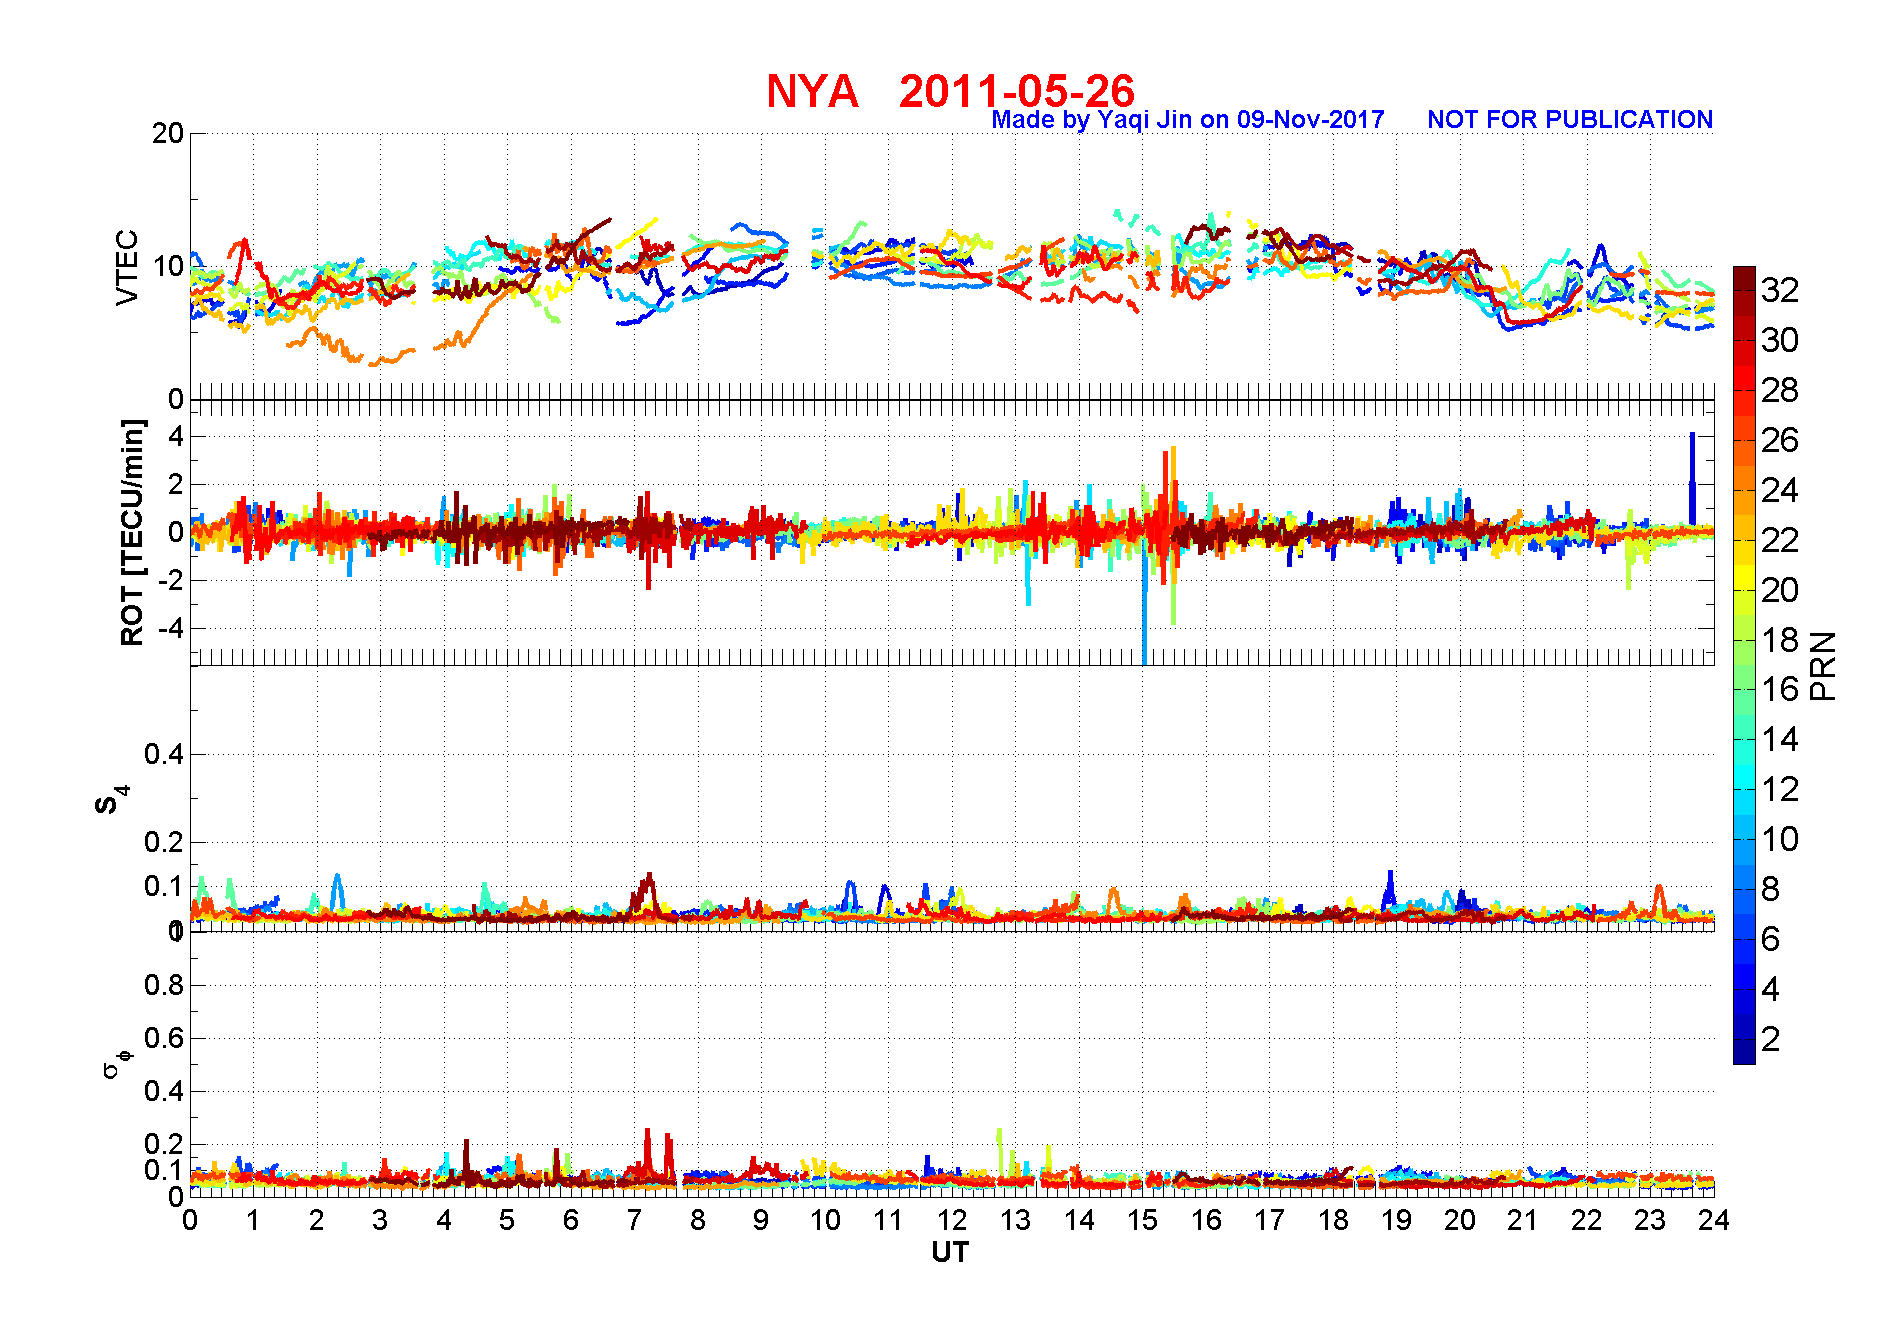Click UT axis tick label '21'
This screenshot has height=1330, width=1904.
1523,1220
